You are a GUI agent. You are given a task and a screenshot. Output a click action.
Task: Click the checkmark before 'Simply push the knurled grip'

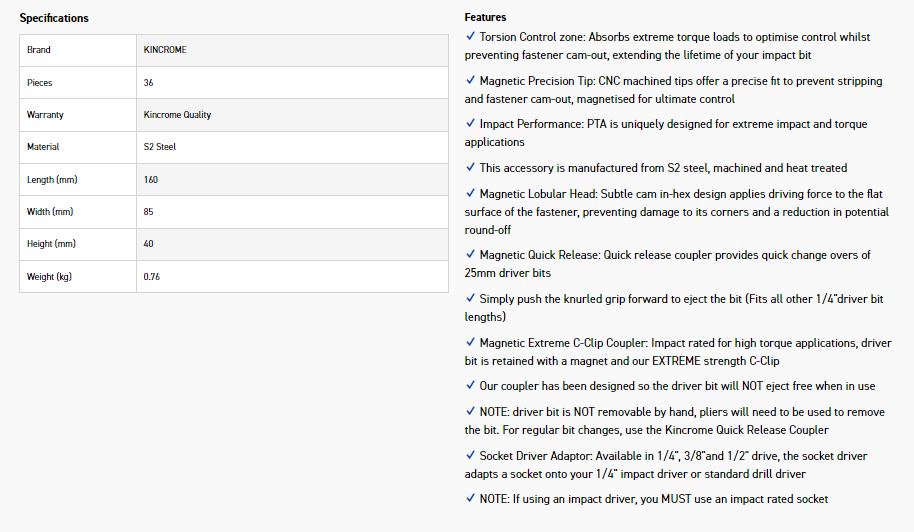point(470,299)
